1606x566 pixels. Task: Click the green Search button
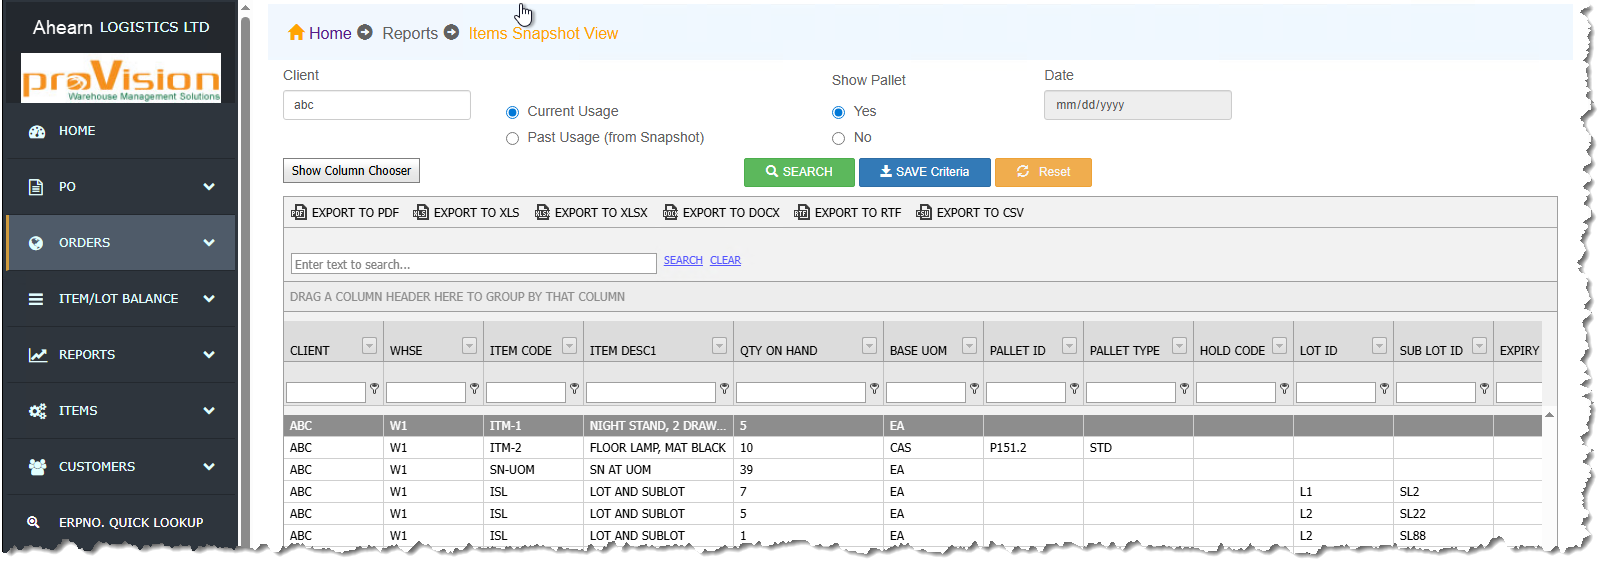pyautogui.click(x=799, y=172)
